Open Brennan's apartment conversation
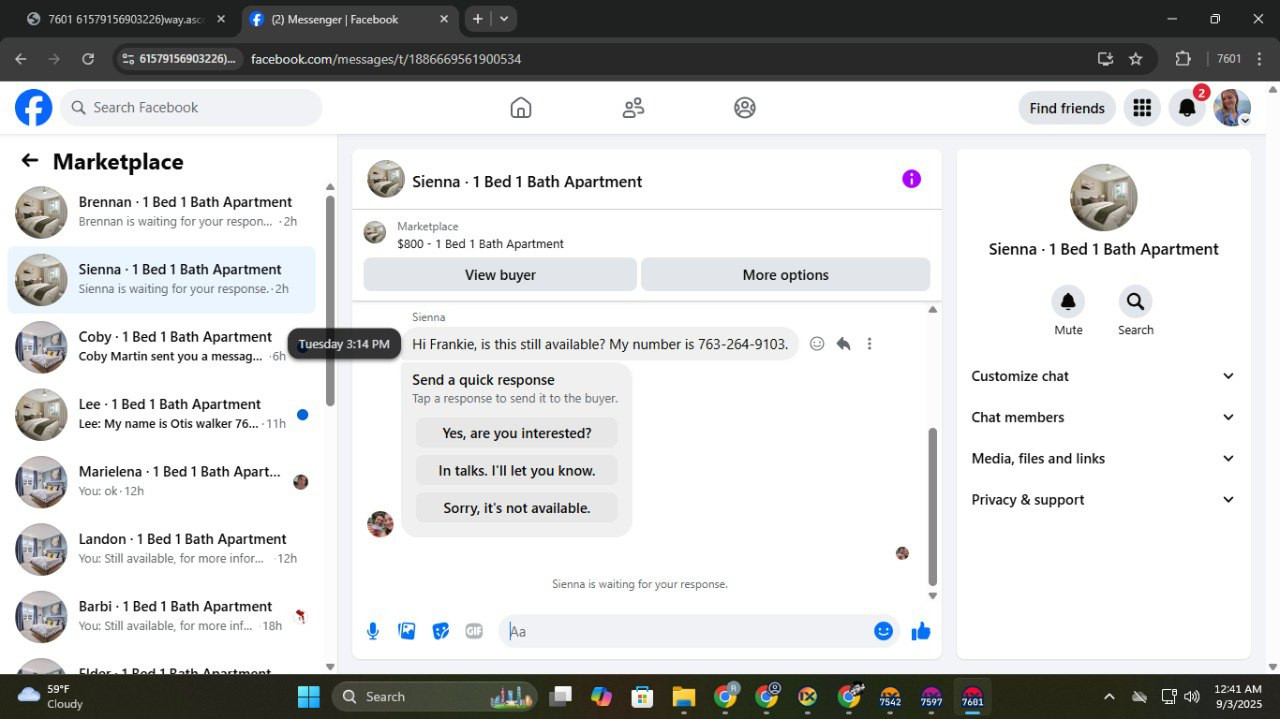 (162, 212)
